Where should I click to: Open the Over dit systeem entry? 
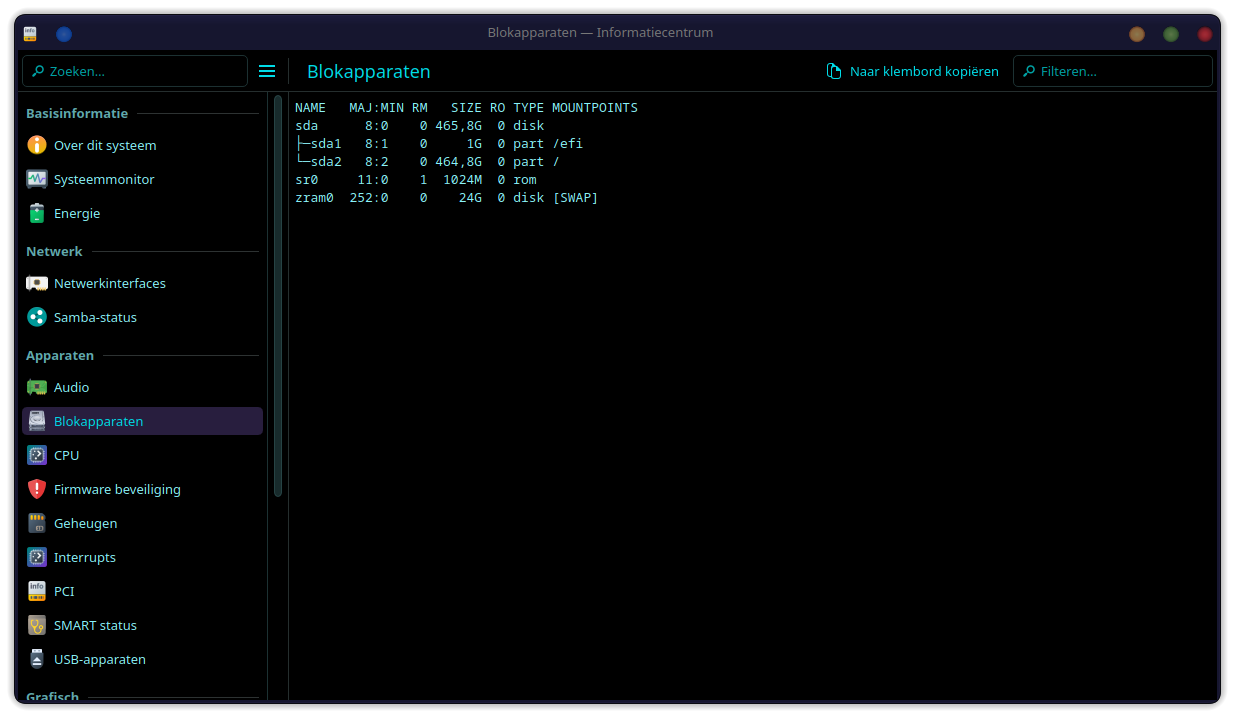coord(142,145)
